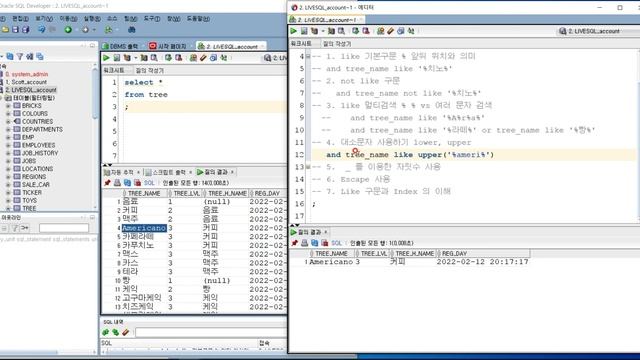640x360 pixels.
Task: Click the green icon in SQL history panel
Action: (106, 333)
